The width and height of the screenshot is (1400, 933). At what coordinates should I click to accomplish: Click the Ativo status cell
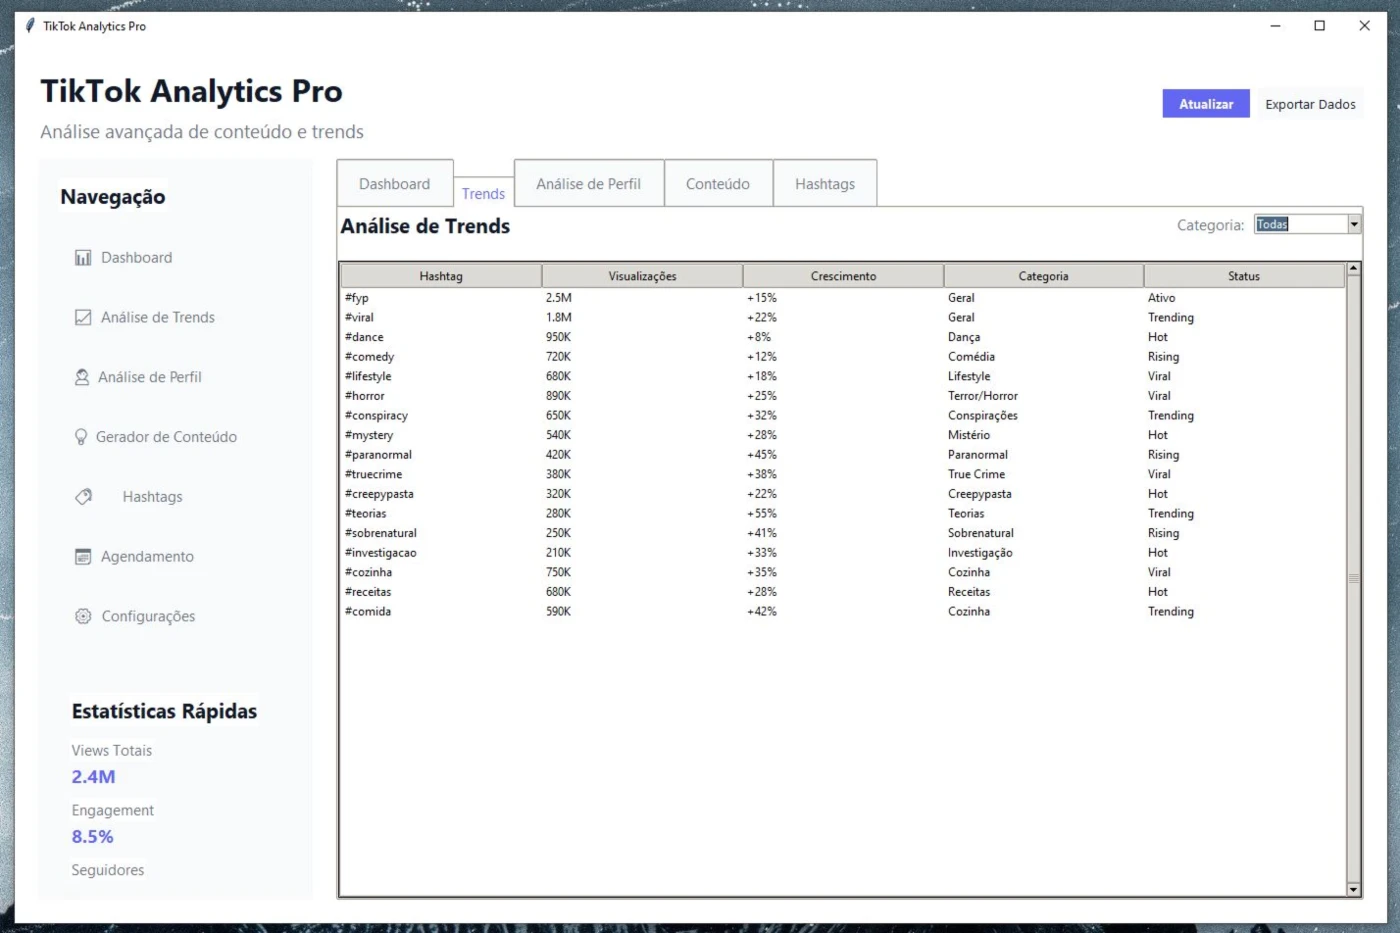[x=1162, y=298]
